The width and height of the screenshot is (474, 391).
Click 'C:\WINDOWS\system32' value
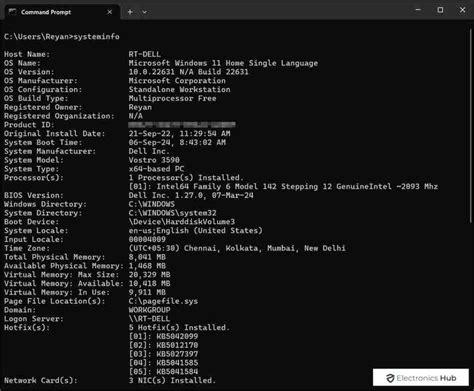click(172, 213)
